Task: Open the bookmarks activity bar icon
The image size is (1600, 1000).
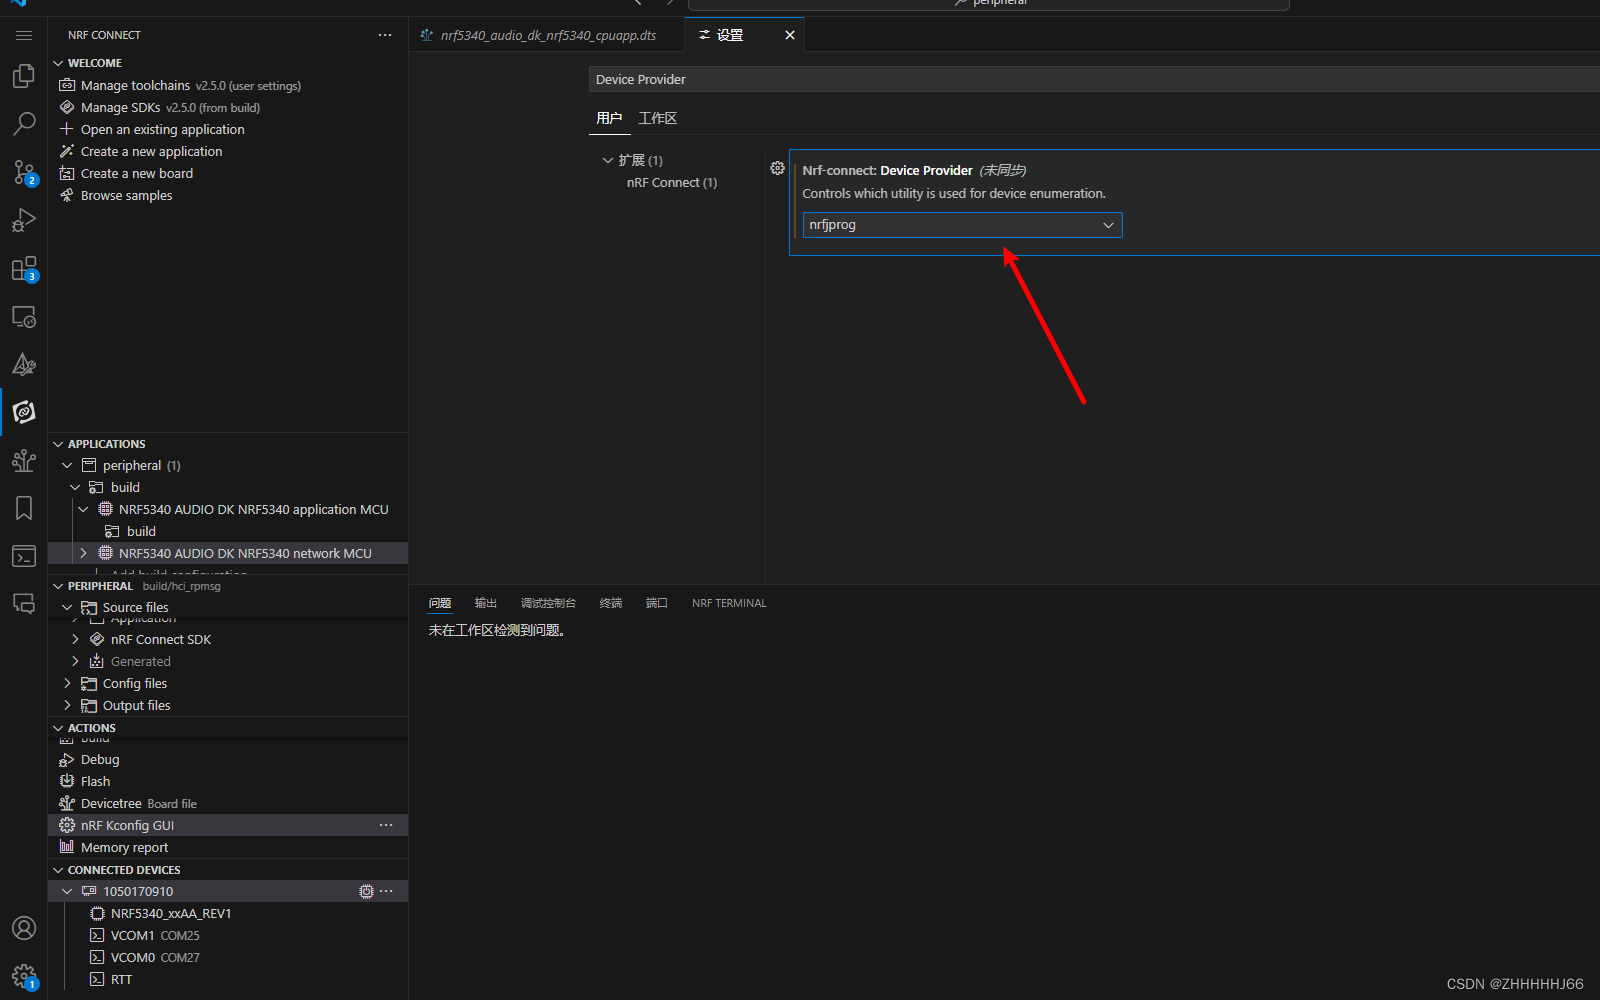Action: click(x=24, y=508)
